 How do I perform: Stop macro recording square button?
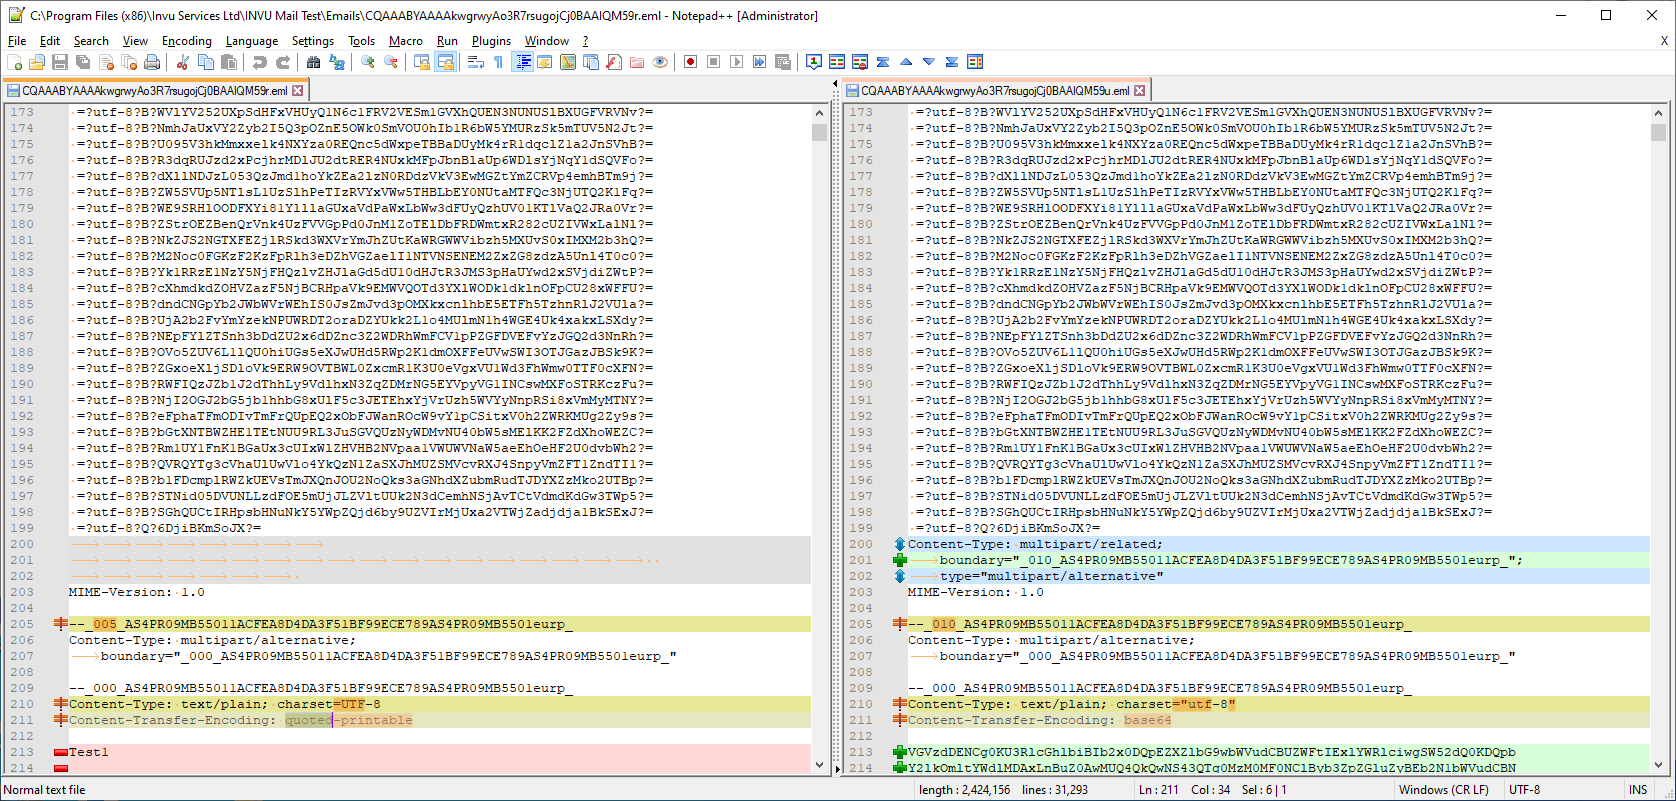point(713,62)
